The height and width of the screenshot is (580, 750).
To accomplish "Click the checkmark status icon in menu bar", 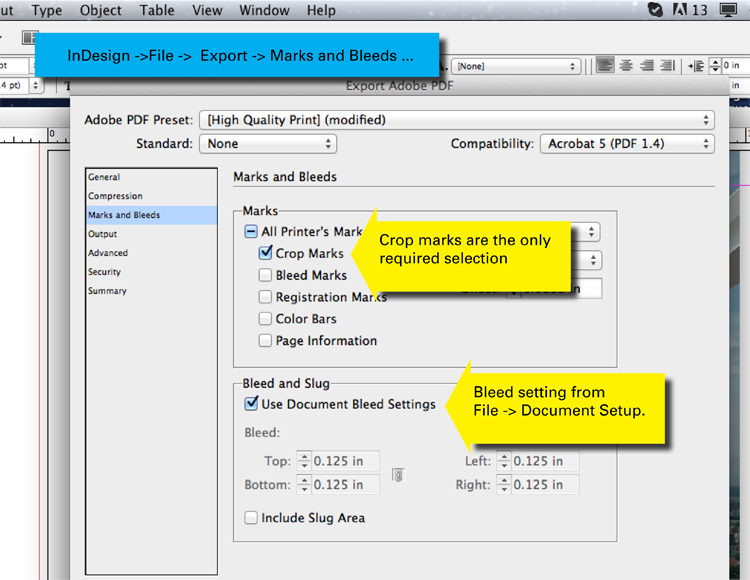I will (x=655, y=10).
